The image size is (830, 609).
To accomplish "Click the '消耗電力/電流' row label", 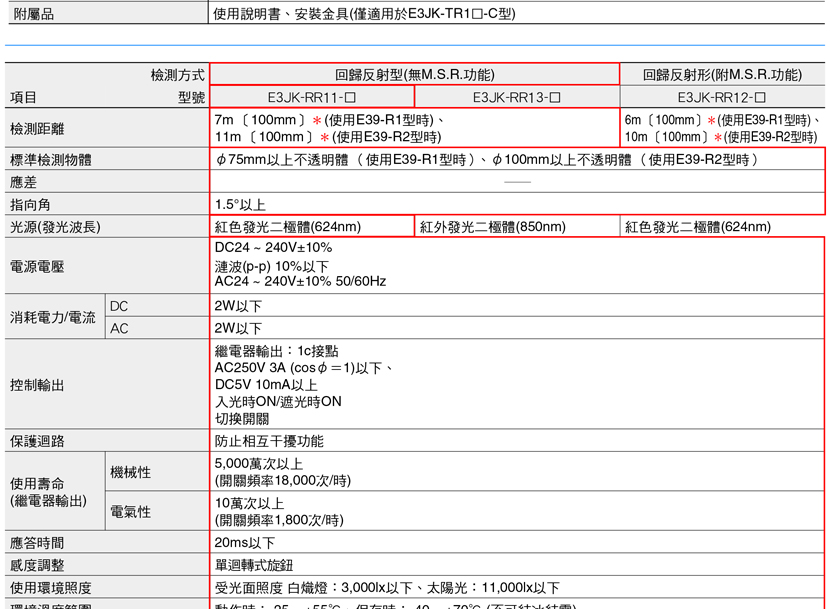I will 53,317.
